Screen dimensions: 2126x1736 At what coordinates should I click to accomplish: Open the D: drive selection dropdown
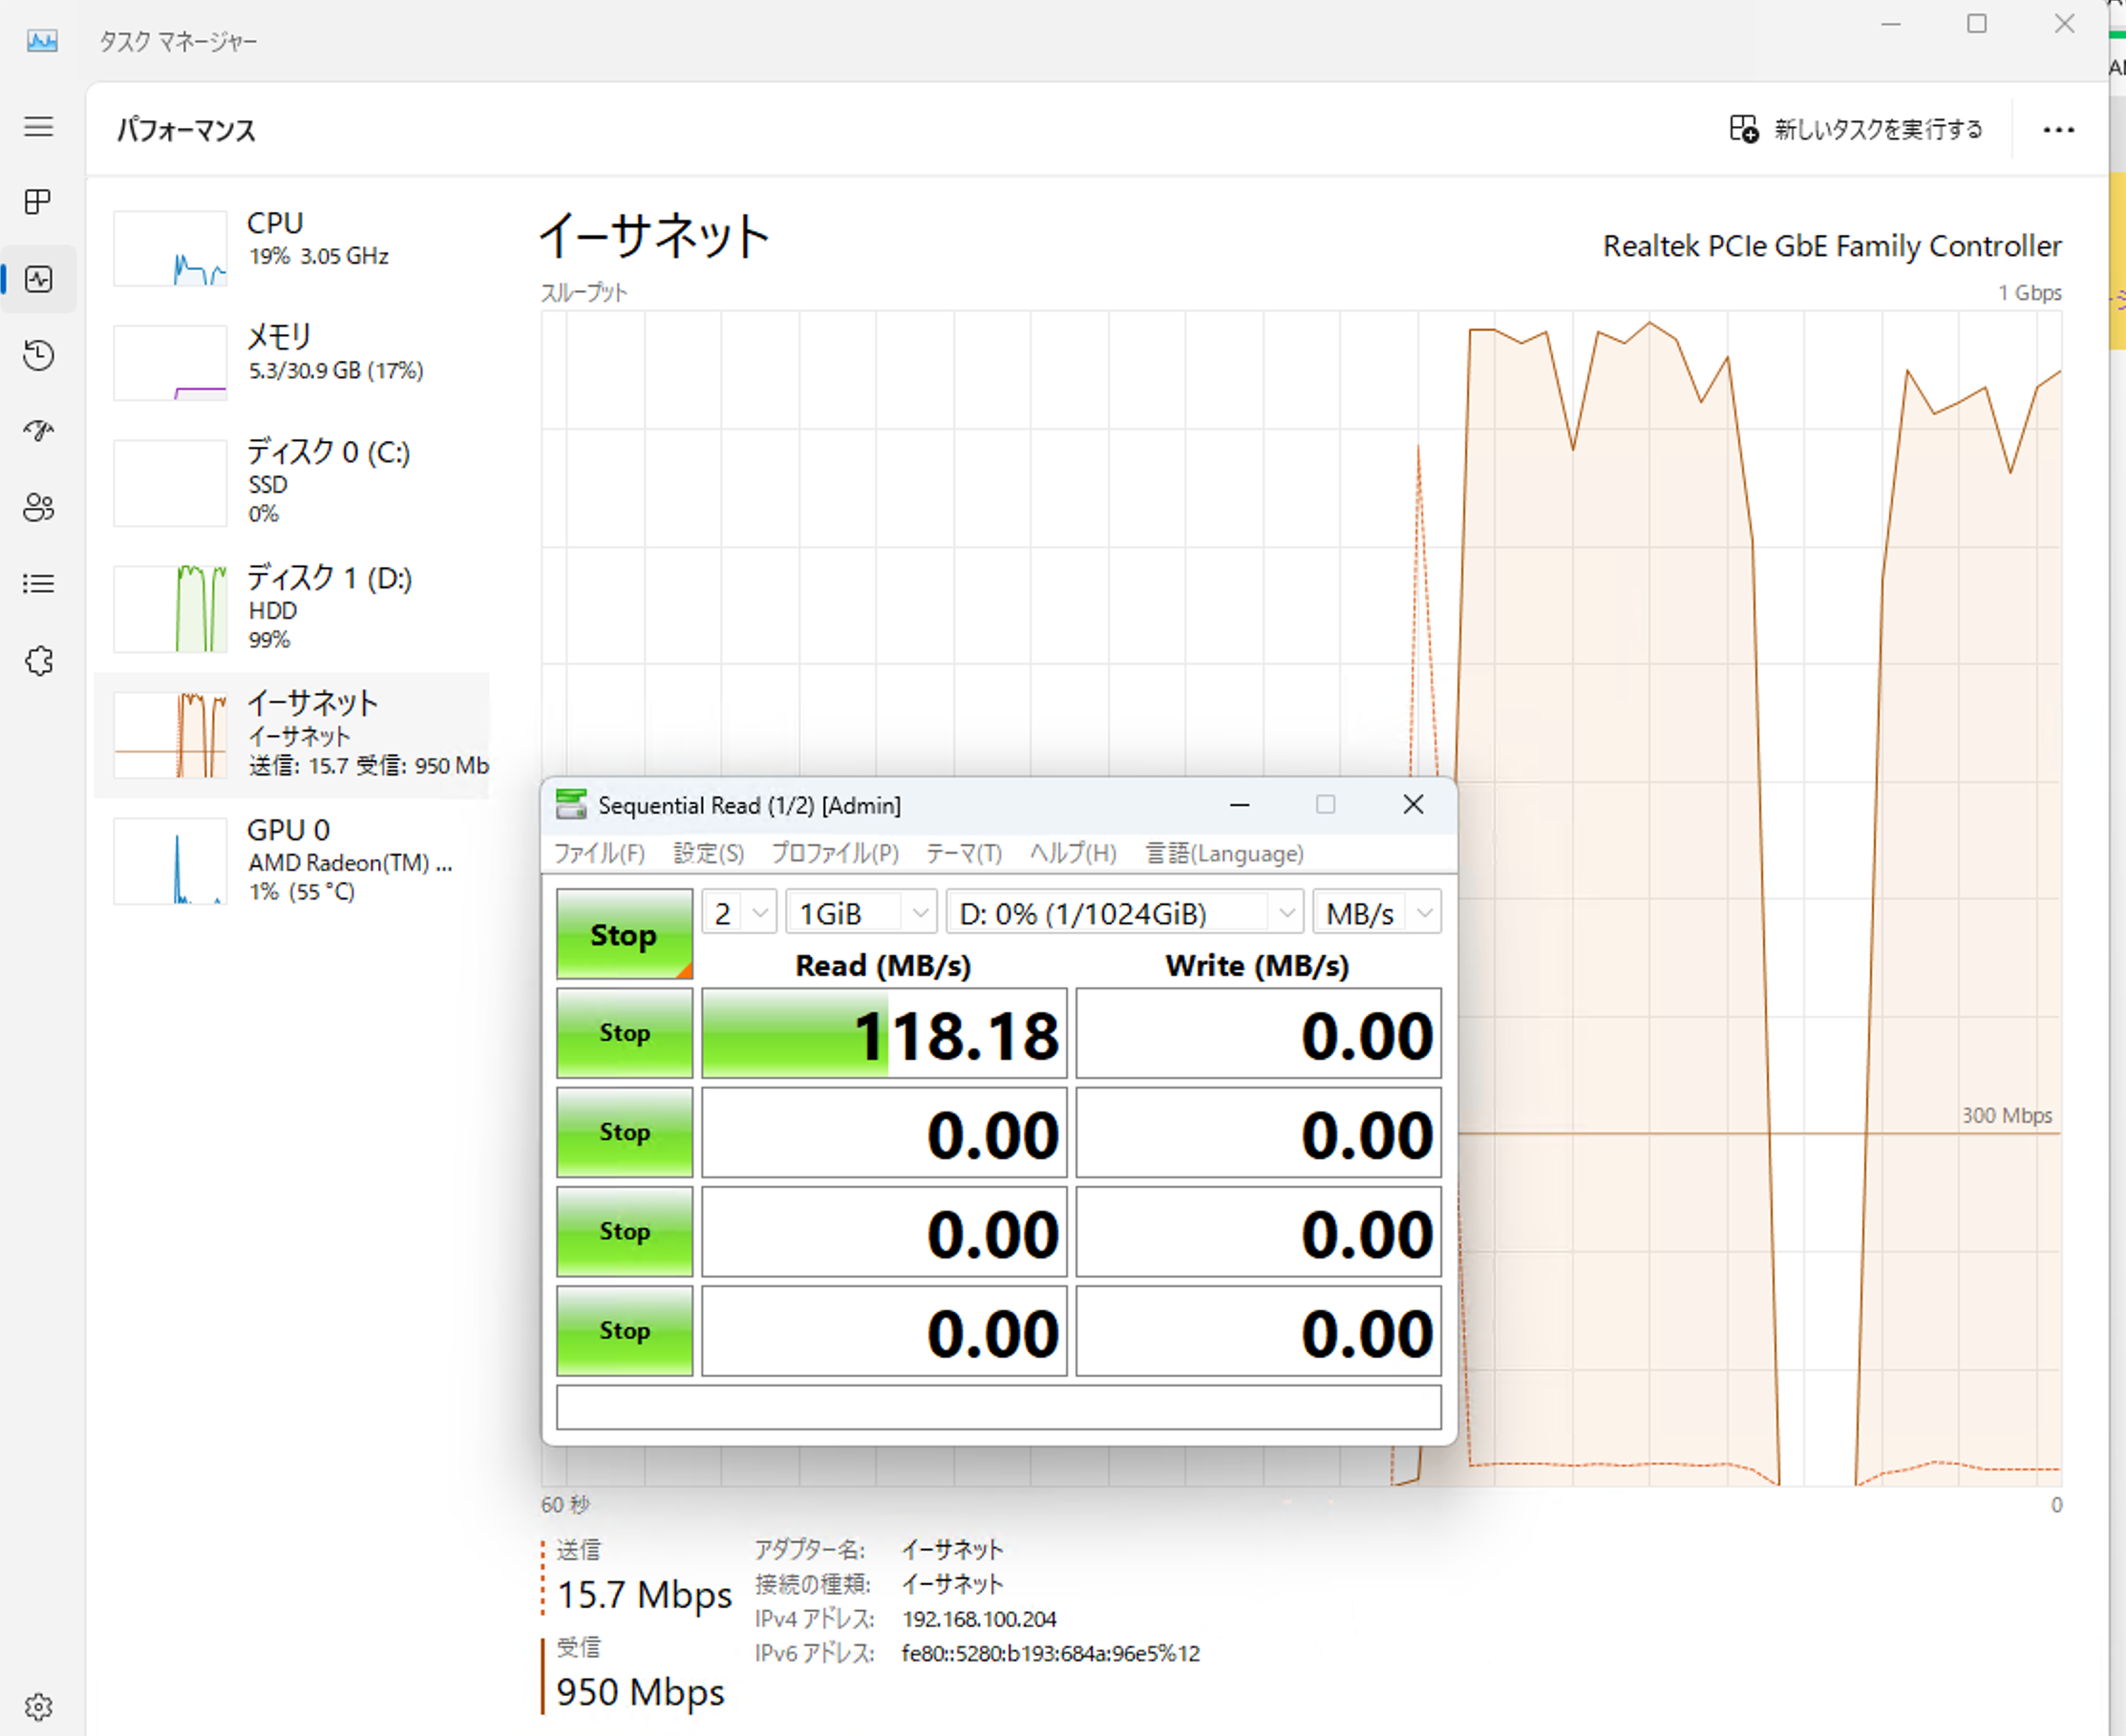pos(1125,913)
